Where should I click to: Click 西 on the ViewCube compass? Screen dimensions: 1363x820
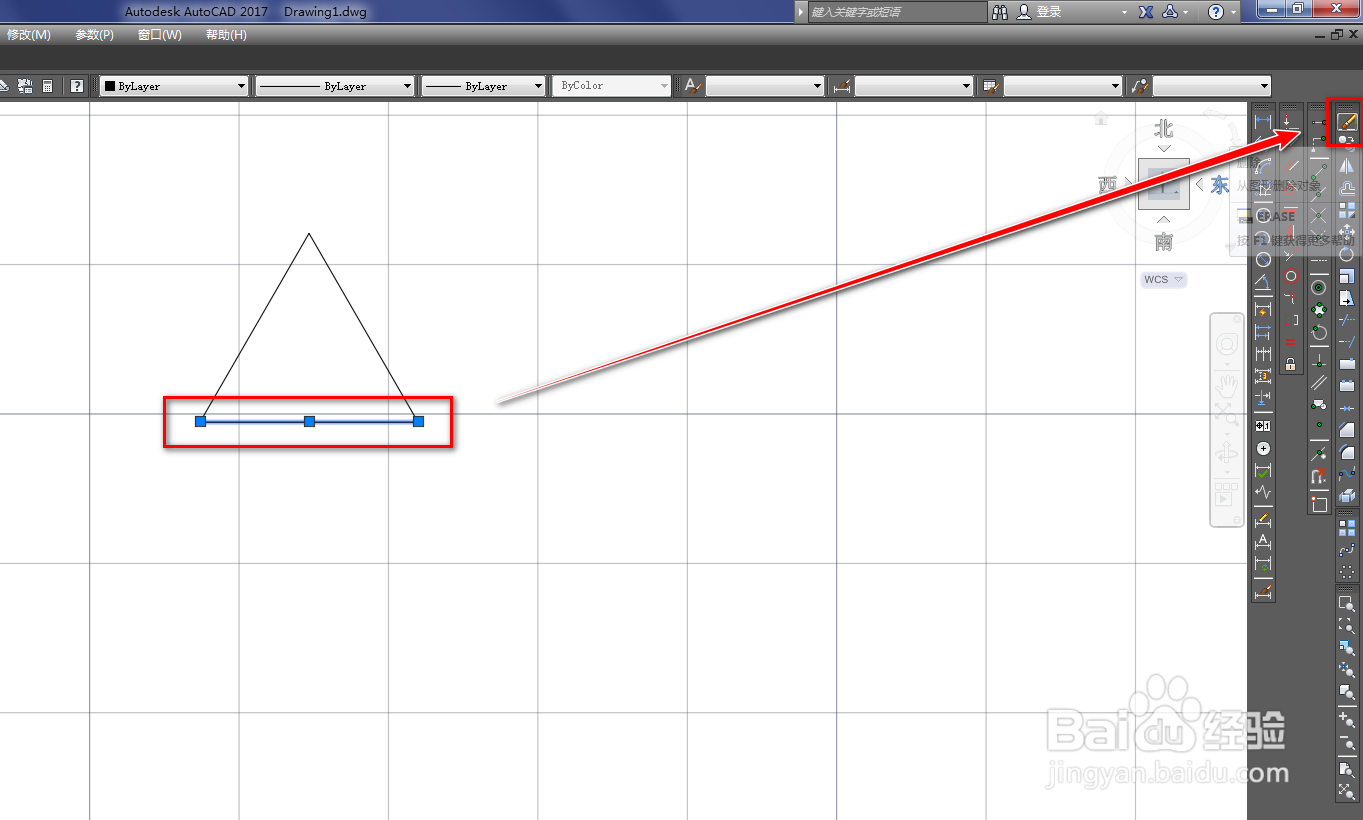(1107, 185)
